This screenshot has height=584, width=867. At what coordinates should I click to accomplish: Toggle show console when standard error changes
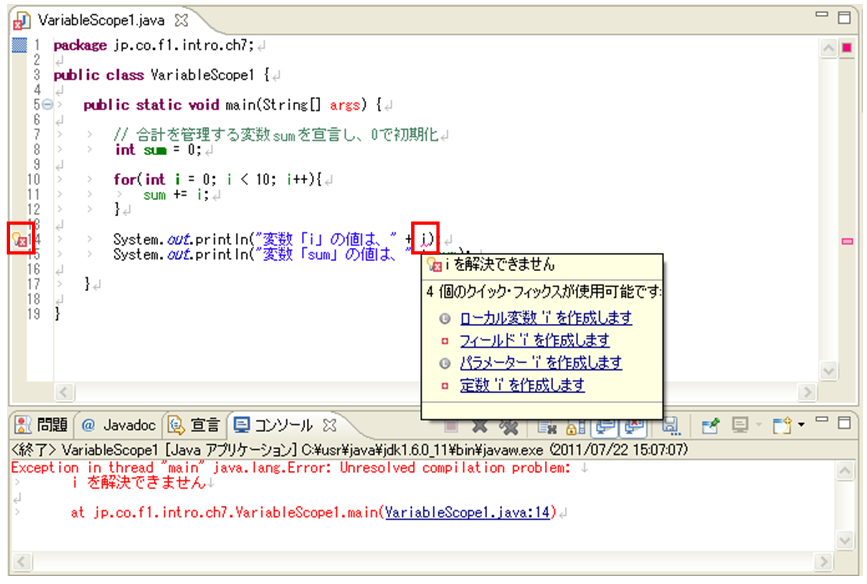[634, 426]
